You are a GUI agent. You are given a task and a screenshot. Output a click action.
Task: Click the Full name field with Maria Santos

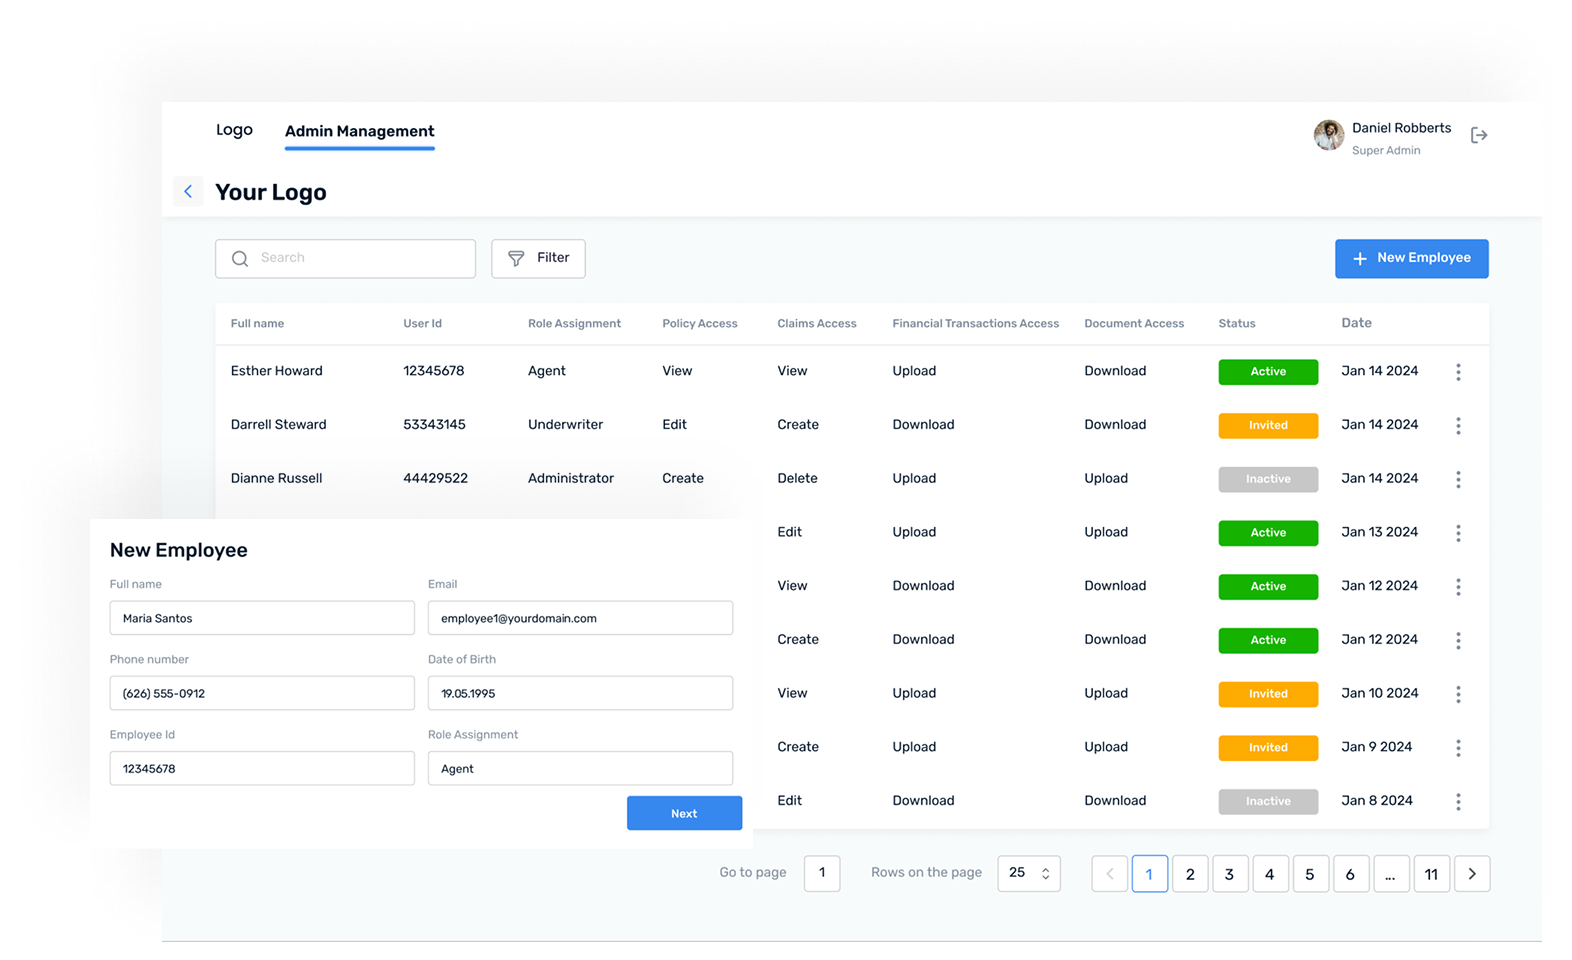262,618
